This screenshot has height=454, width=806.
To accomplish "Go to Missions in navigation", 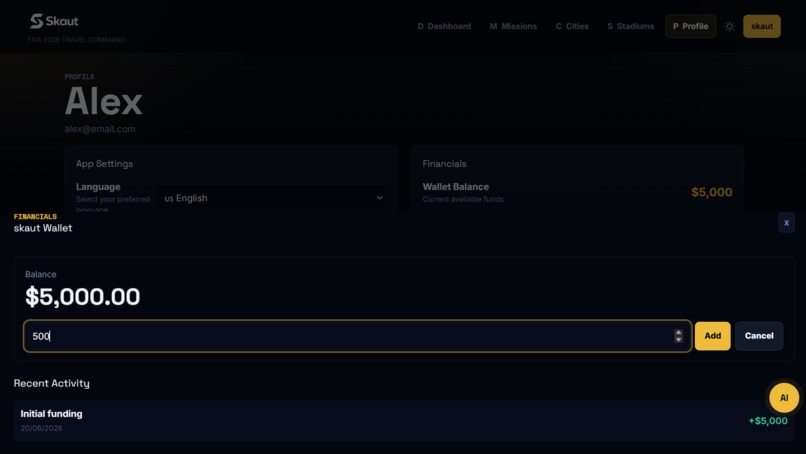I will coord(513,26).
